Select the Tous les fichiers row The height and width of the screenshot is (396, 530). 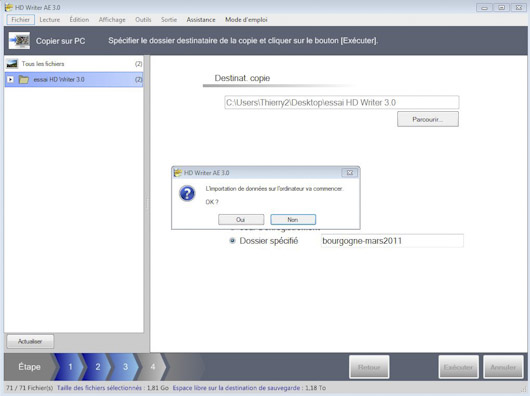pyautogui.click(x=74, y=64)
